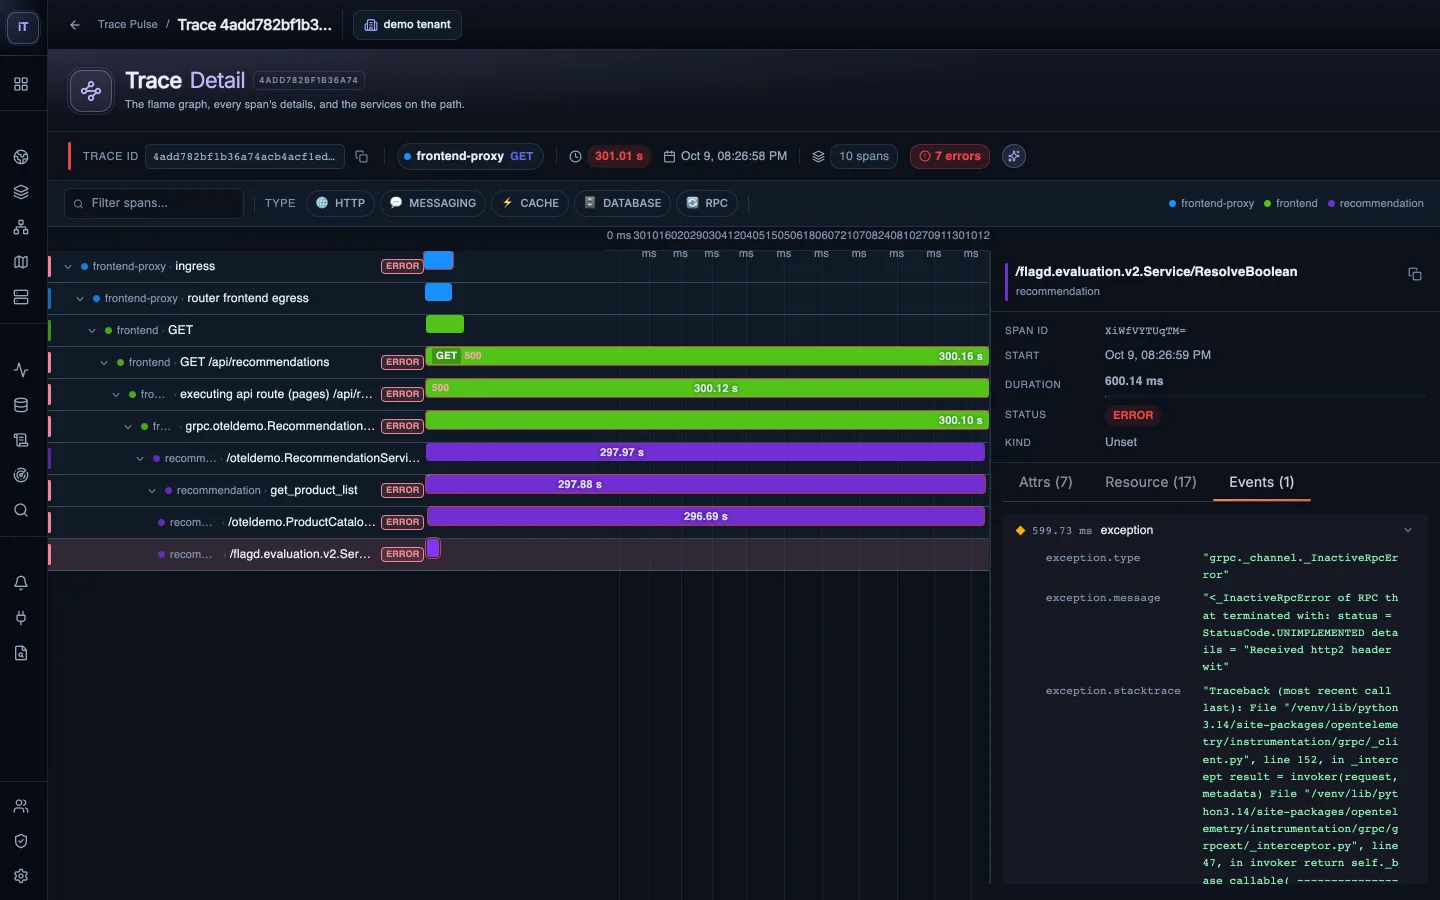The image size is (1440, 900).
Task: Open the AI sparkle analysis button
Action: pos(1014,156)
